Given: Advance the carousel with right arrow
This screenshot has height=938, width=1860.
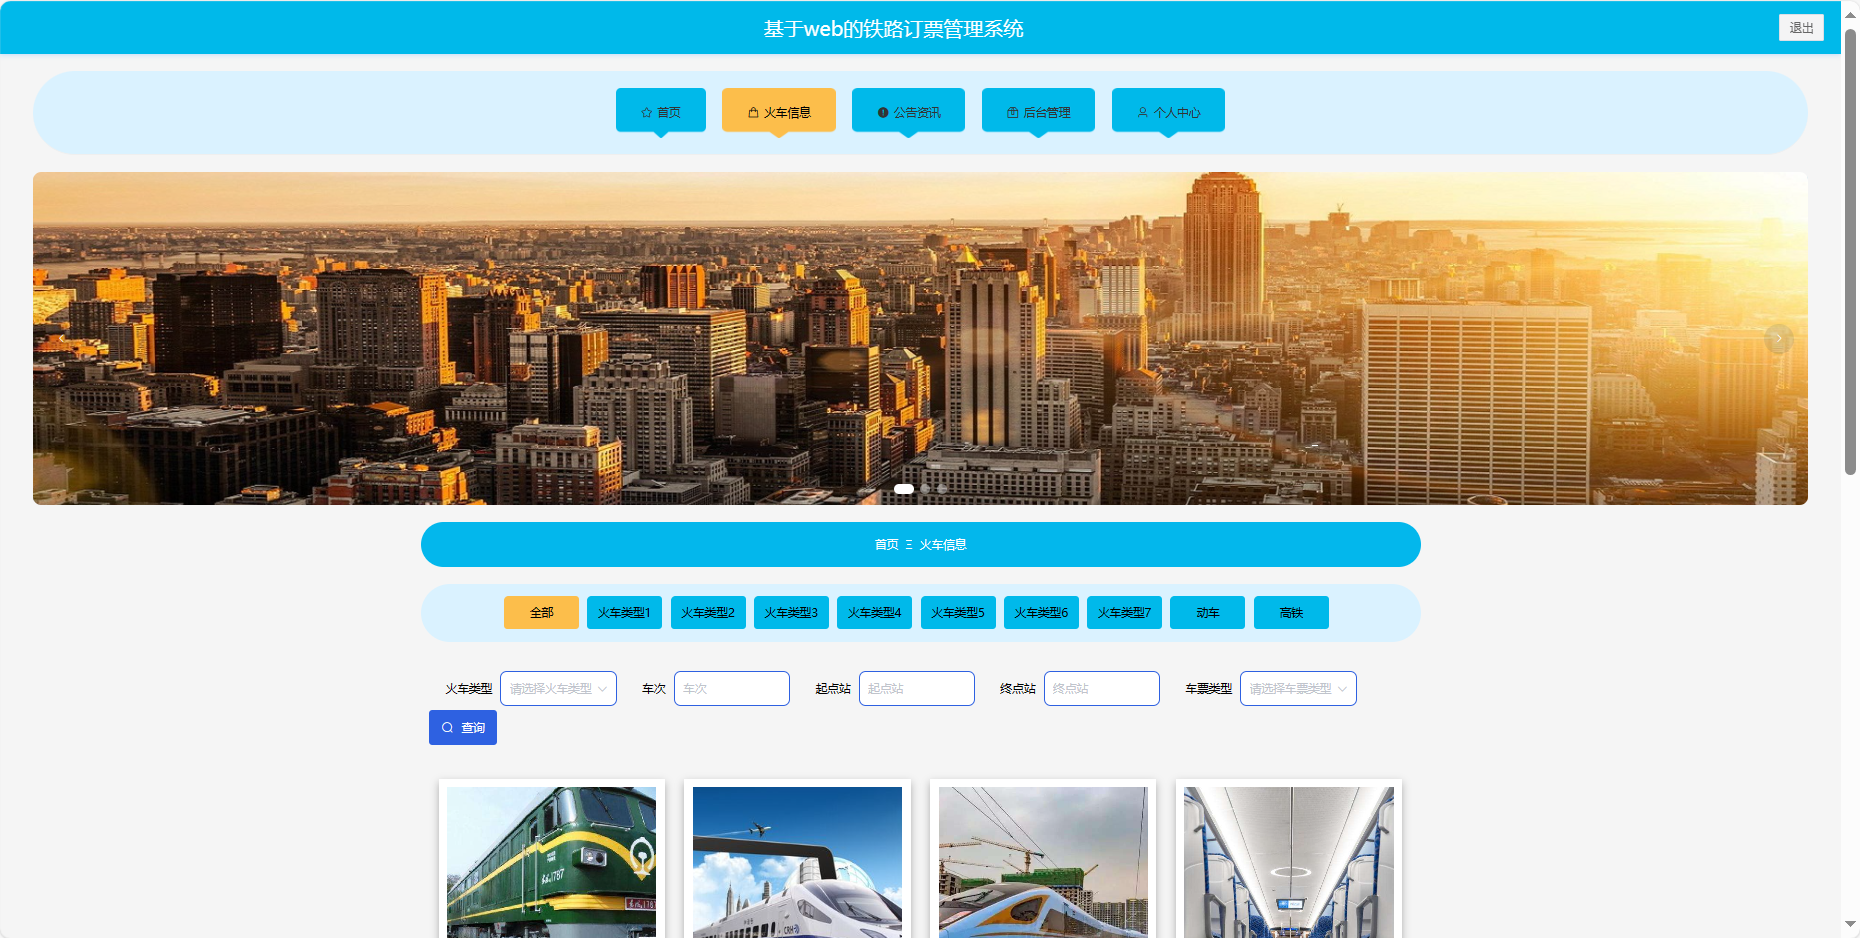Looking at the screenshot, I should (1778, 338).
